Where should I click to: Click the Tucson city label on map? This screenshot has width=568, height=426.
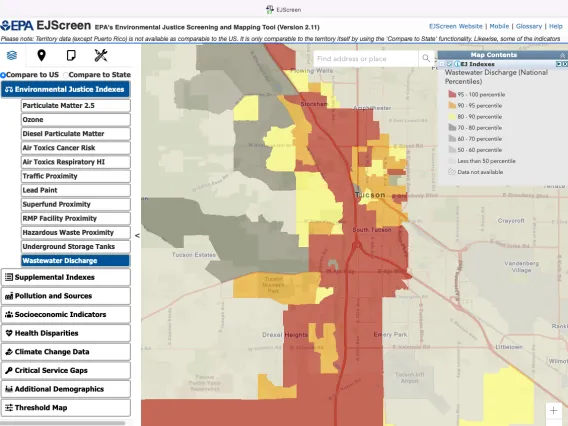click(x=370, y=195)
